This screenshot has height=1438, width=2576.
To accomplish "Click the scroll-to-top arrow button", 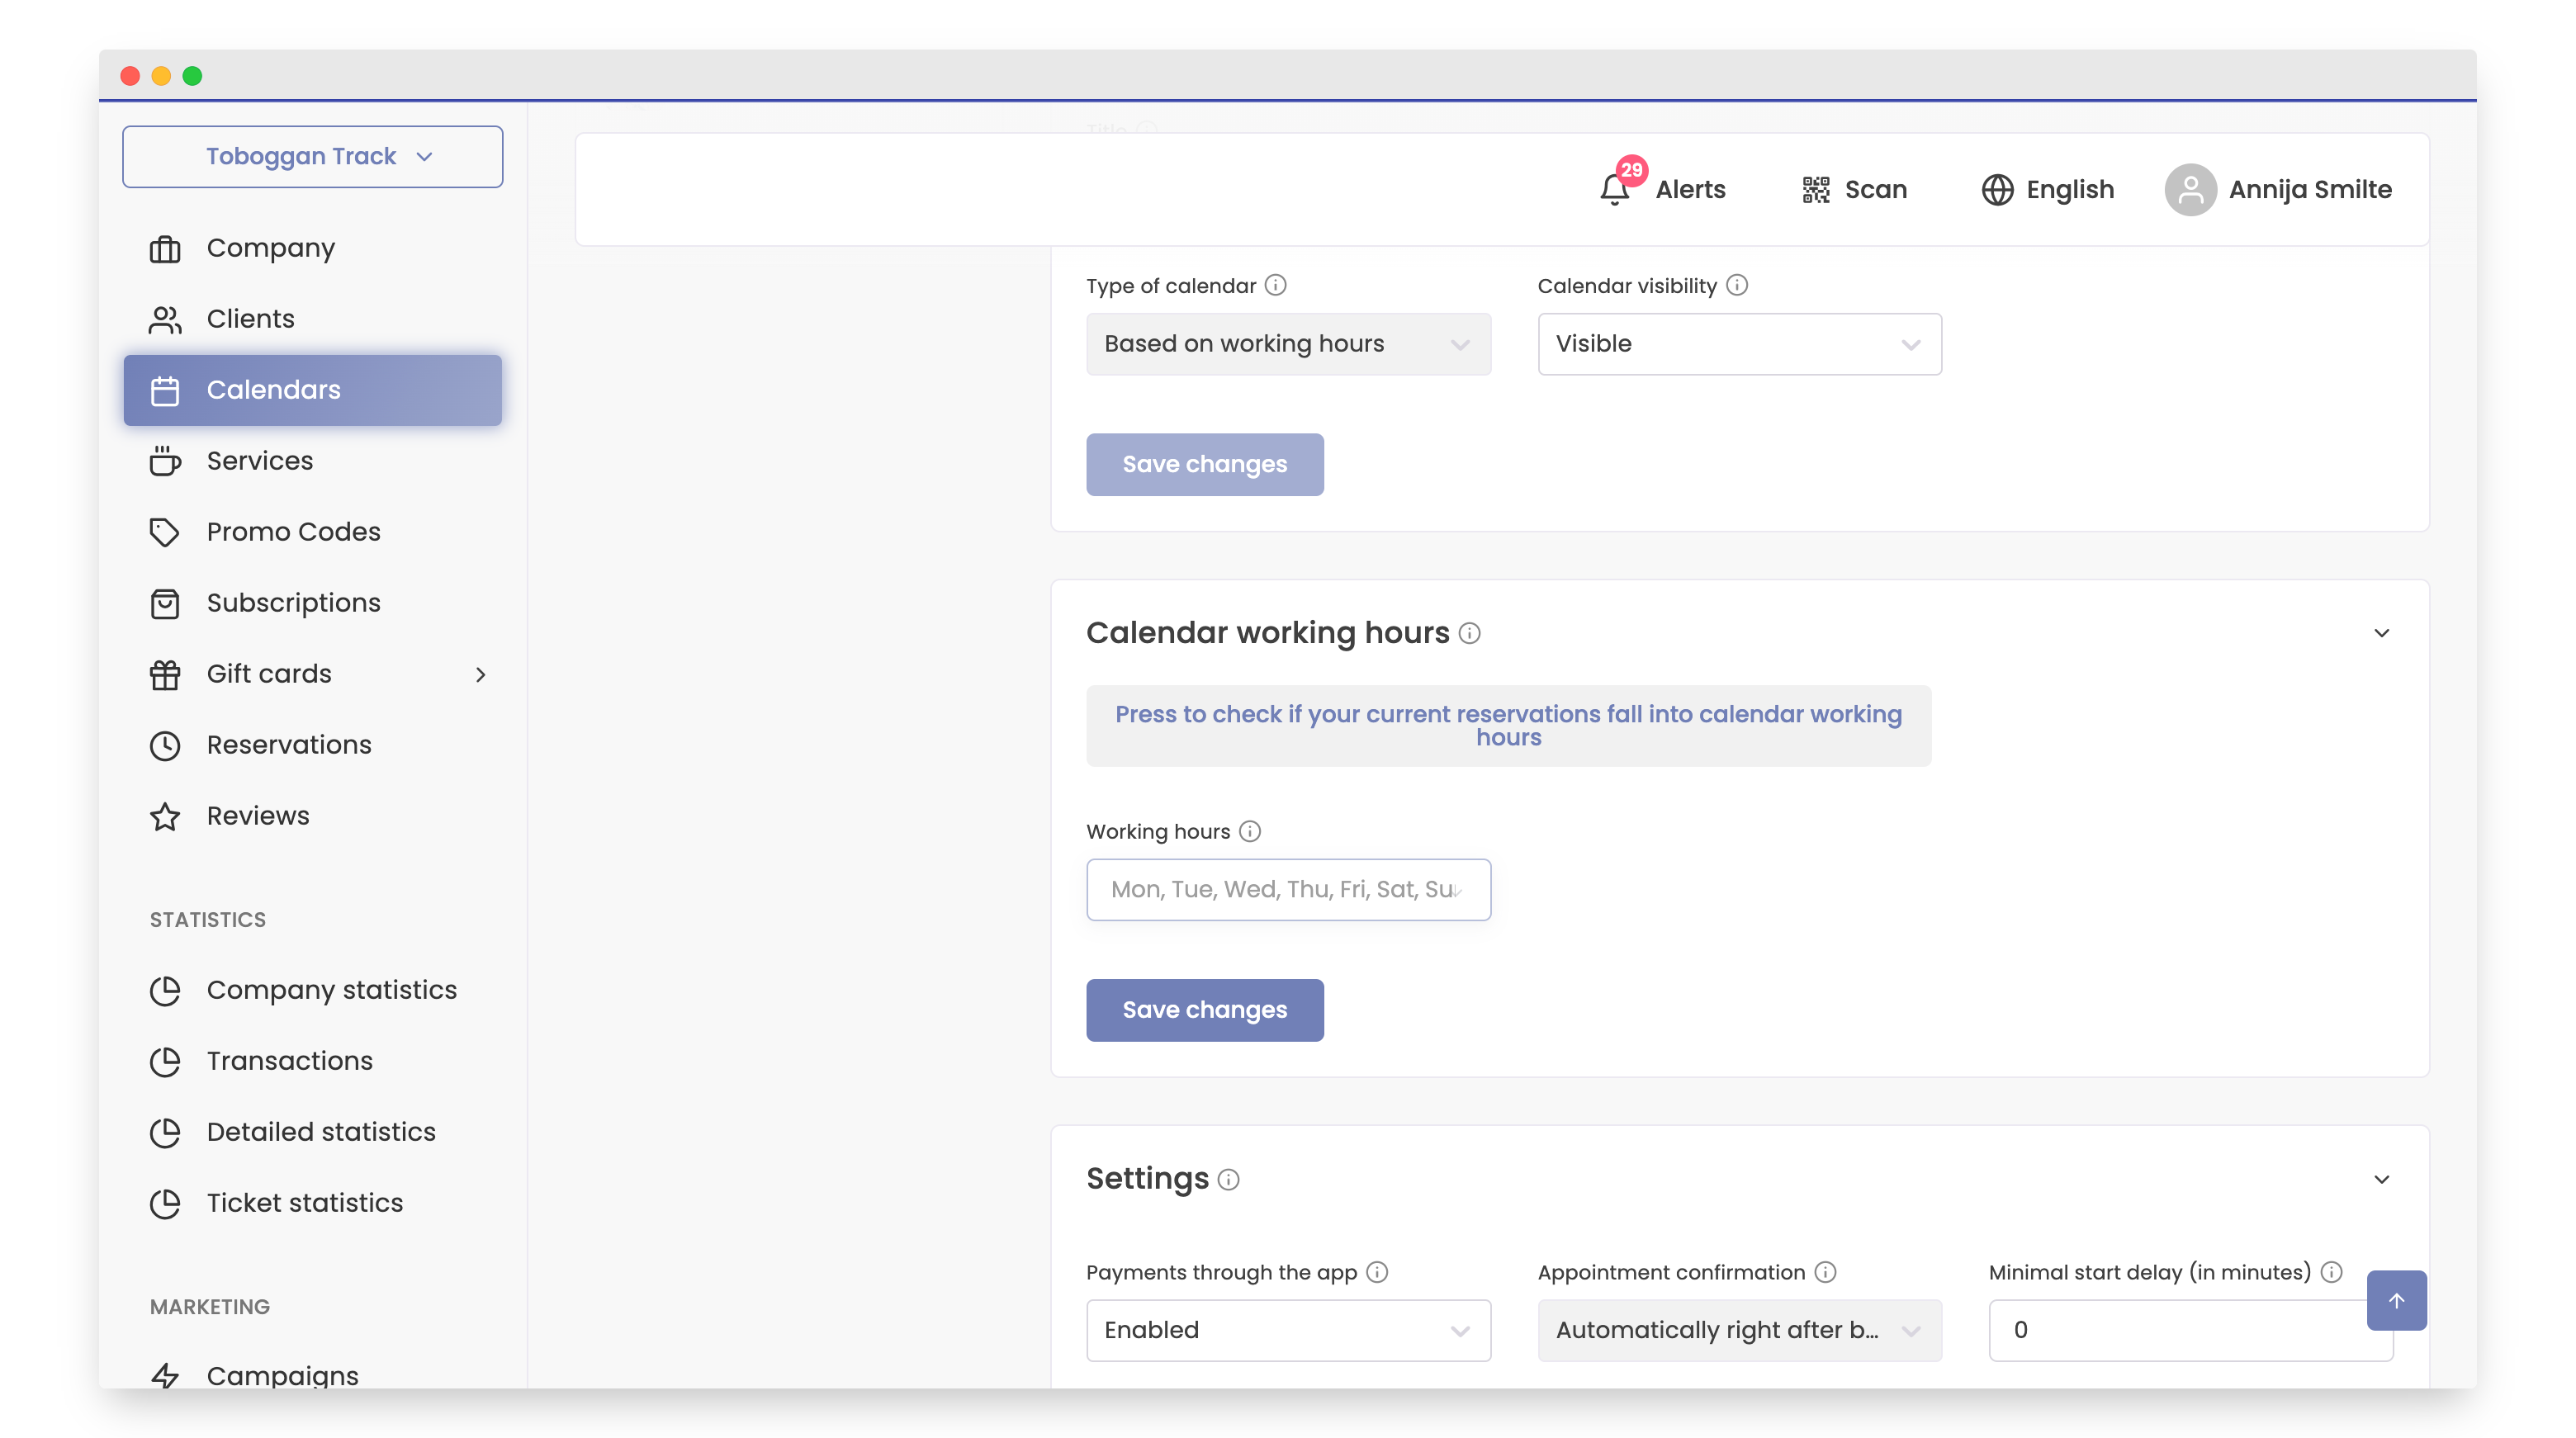I will tap(2396, 1300).
